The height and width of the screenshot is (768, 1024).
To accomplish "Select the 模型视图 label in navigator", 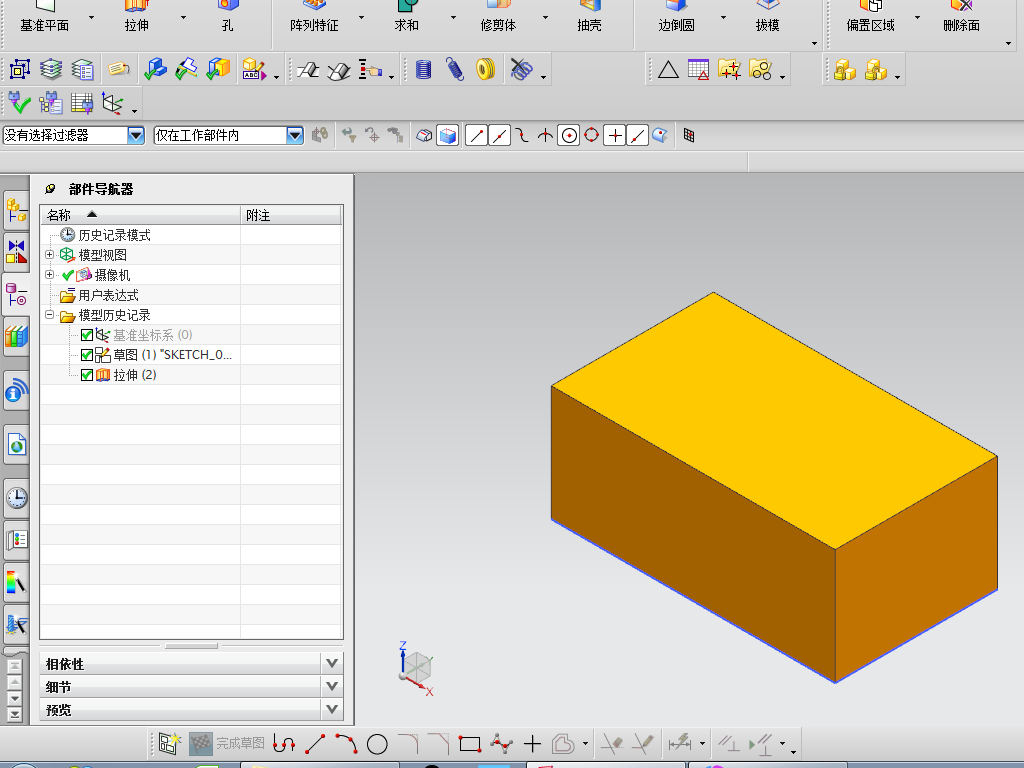I will point(103,255).
